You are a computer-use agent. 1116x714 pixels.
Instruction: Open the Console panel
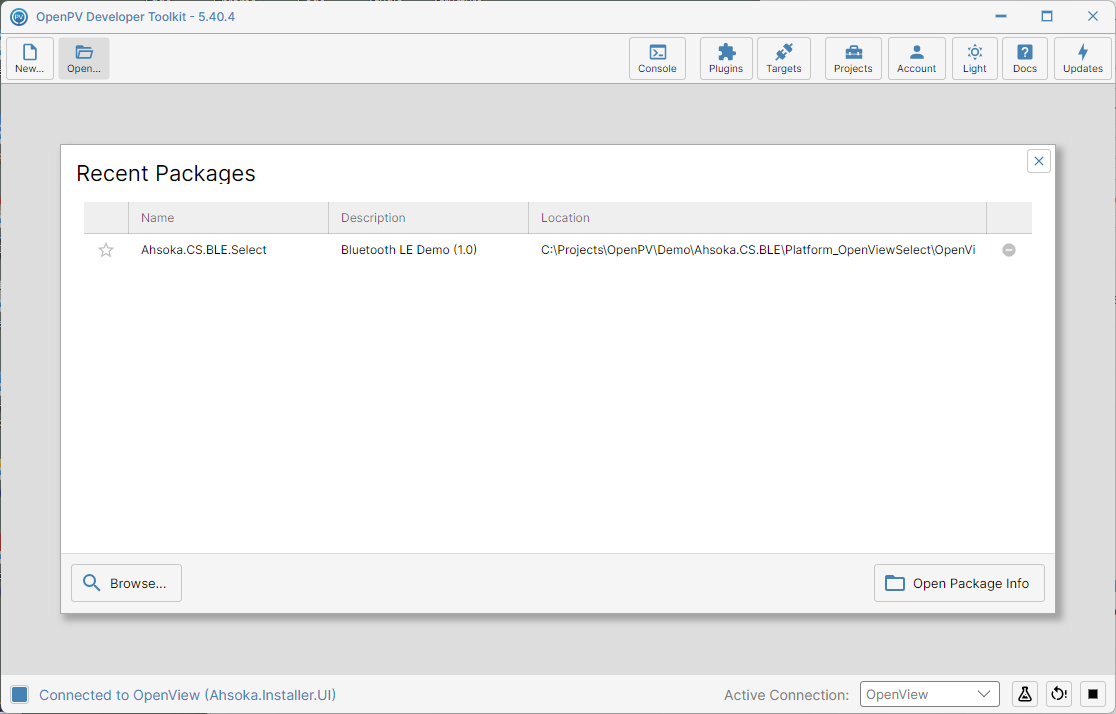pos(657,58)
